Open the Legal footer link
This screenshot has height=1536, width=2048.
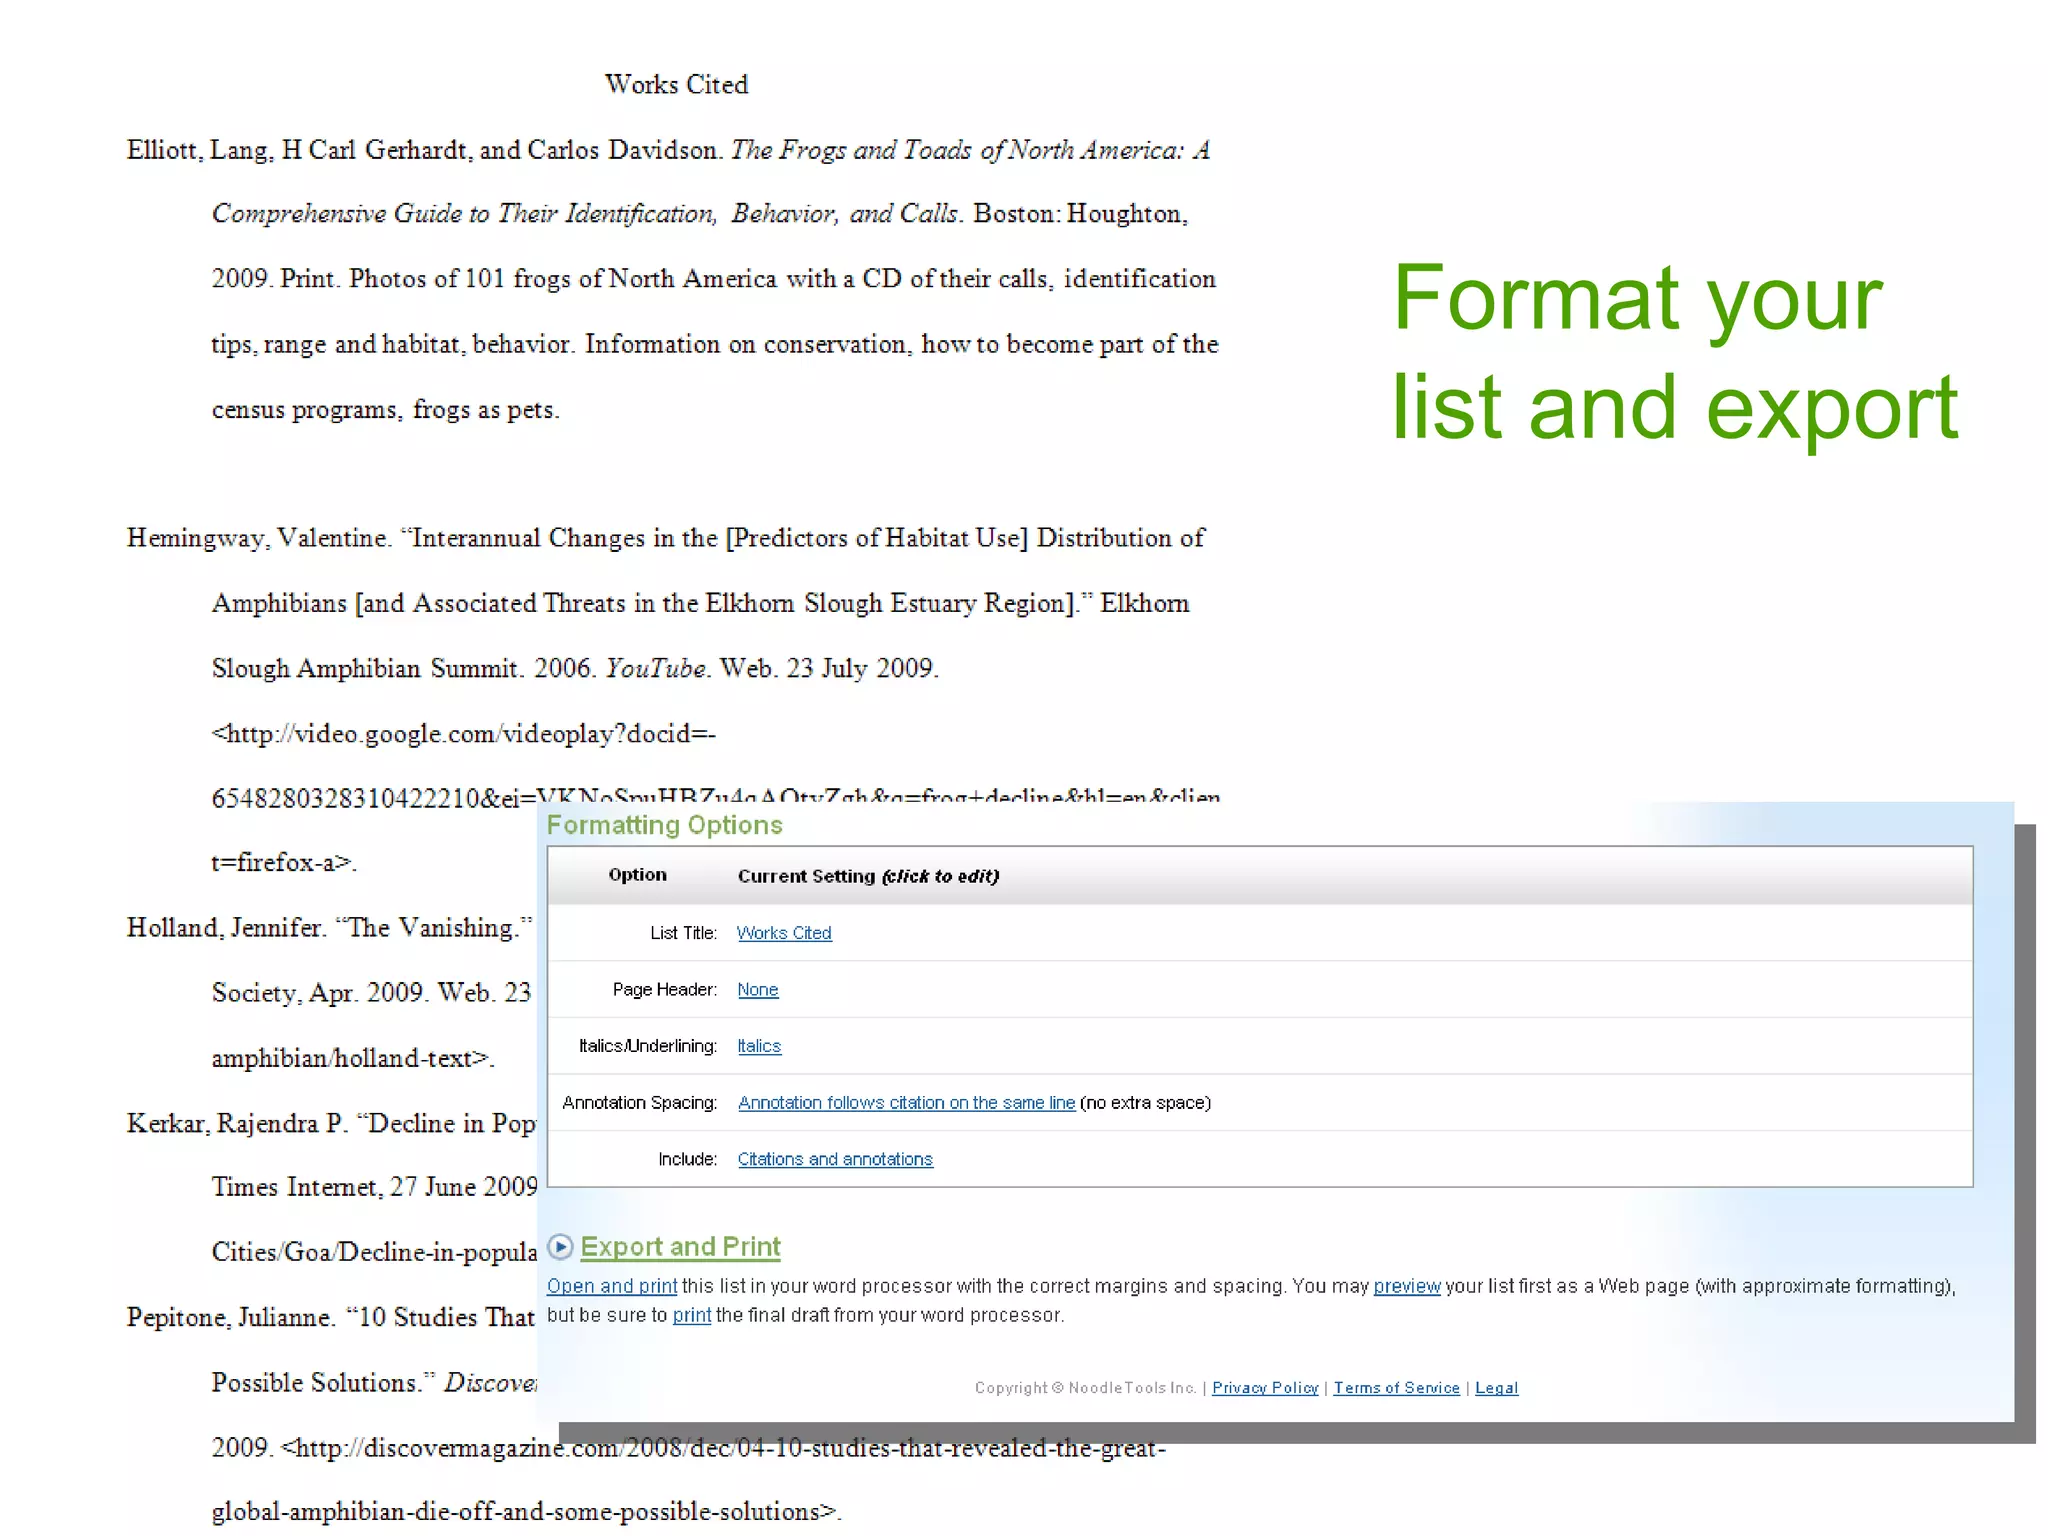coord(1496,1388)
